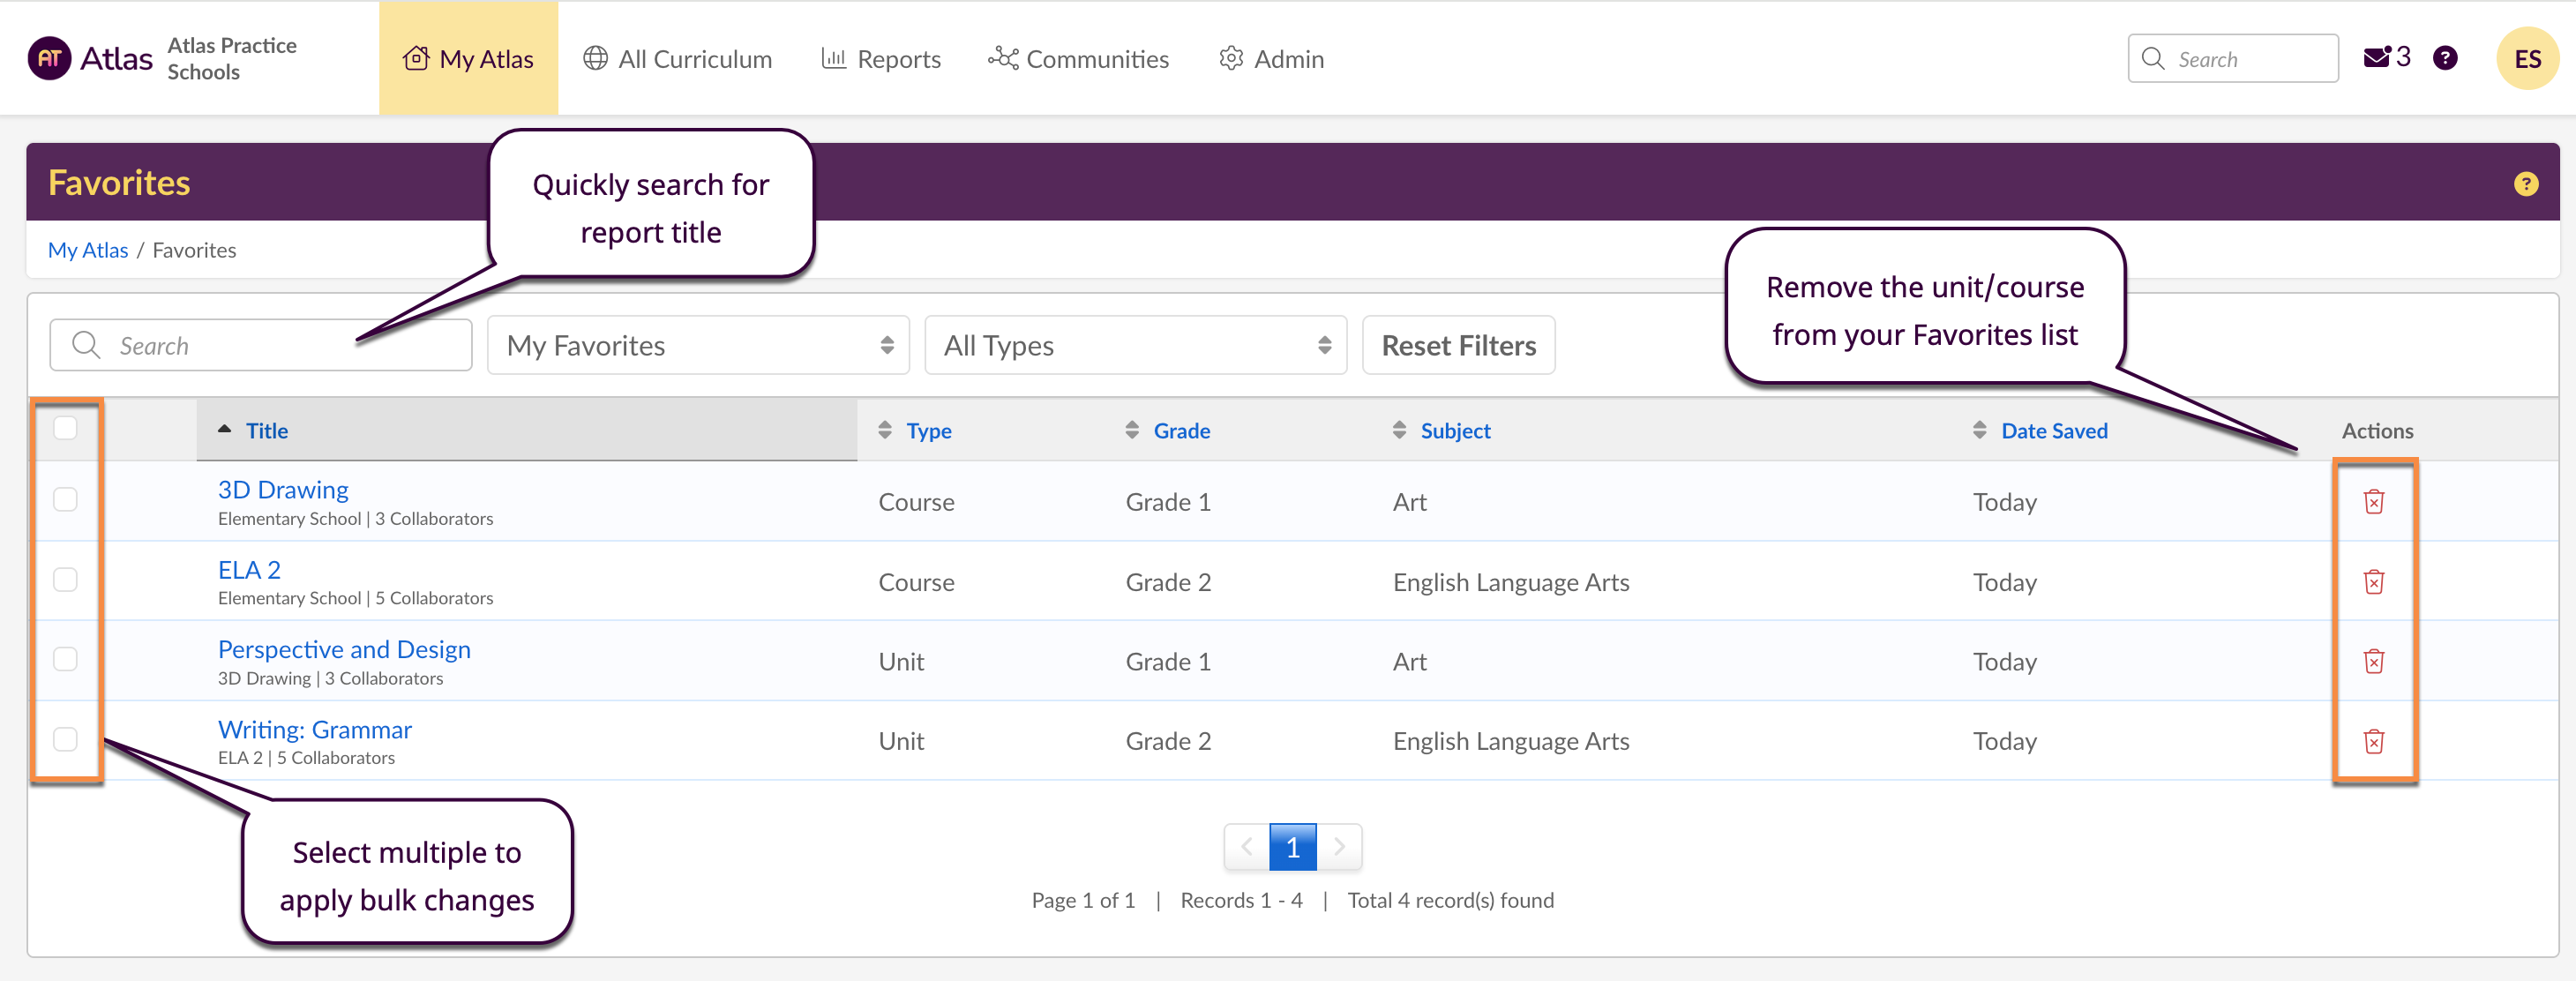Image resolution: width=2576 pixels, height=981 pixels.
Task: Open the mail notifications envelope icon
Action: point(2376,58)
